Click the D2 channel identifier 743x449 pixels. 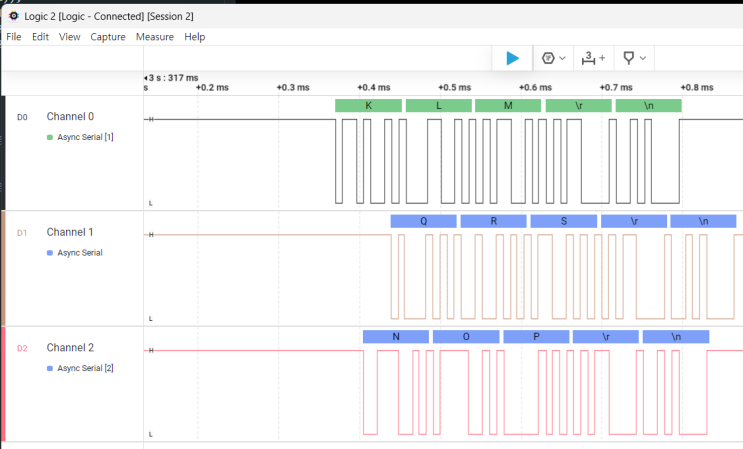pos(22,348)
